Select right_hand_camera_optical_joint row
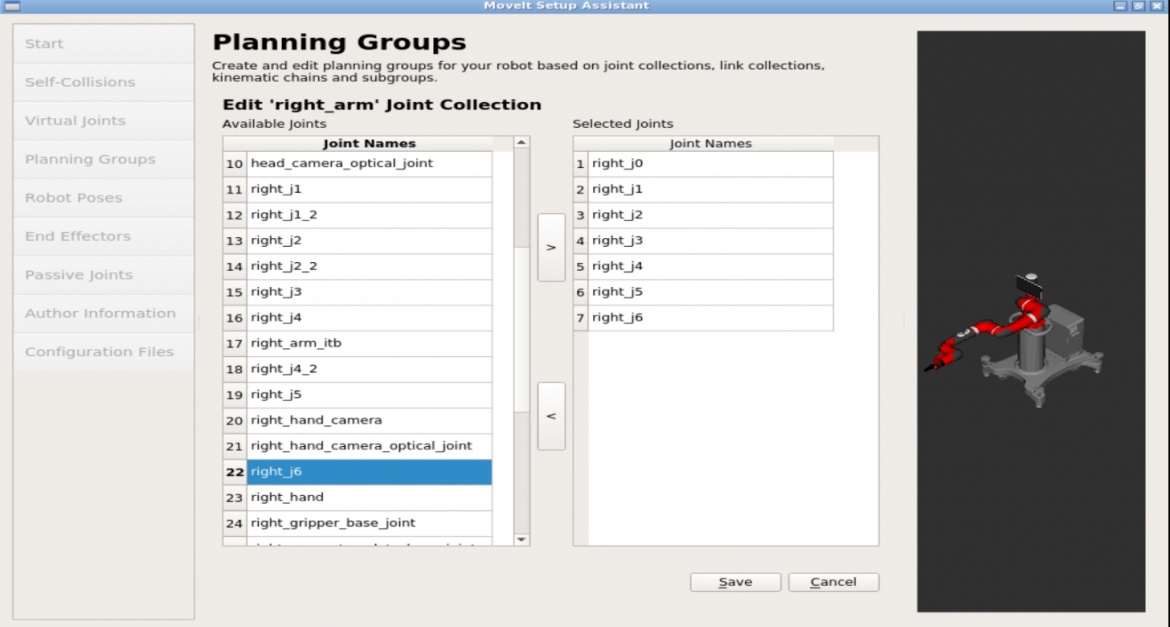The image size is (1170, 627). [x=369, y=446]
